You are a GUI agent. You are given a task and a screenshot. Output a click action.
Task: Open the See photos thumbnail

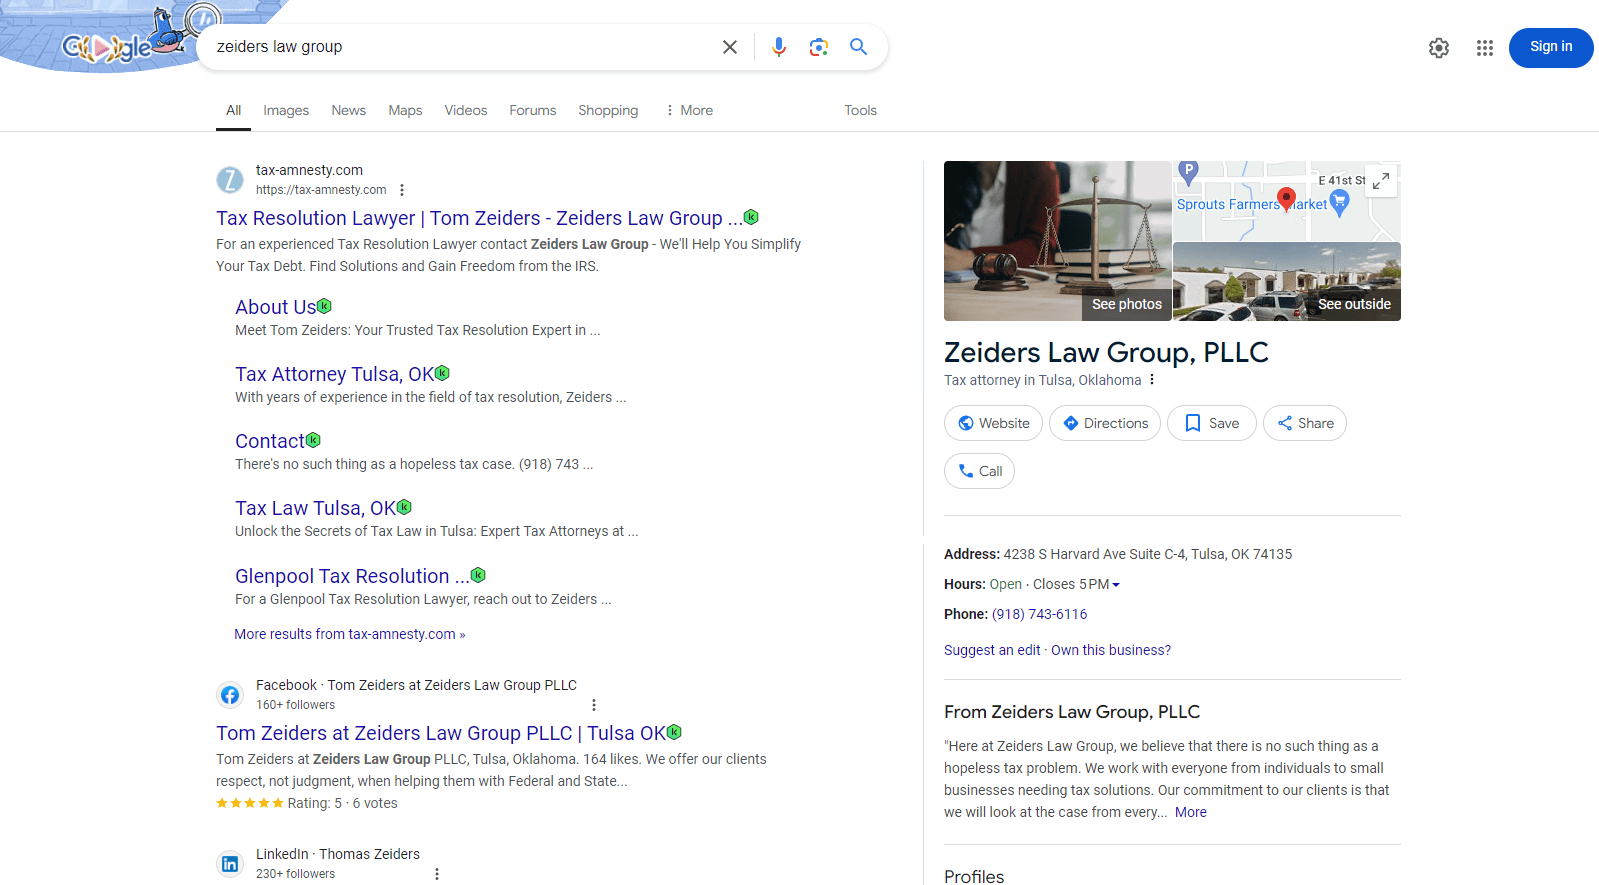pyautogui.click(x=1057, y=241)
